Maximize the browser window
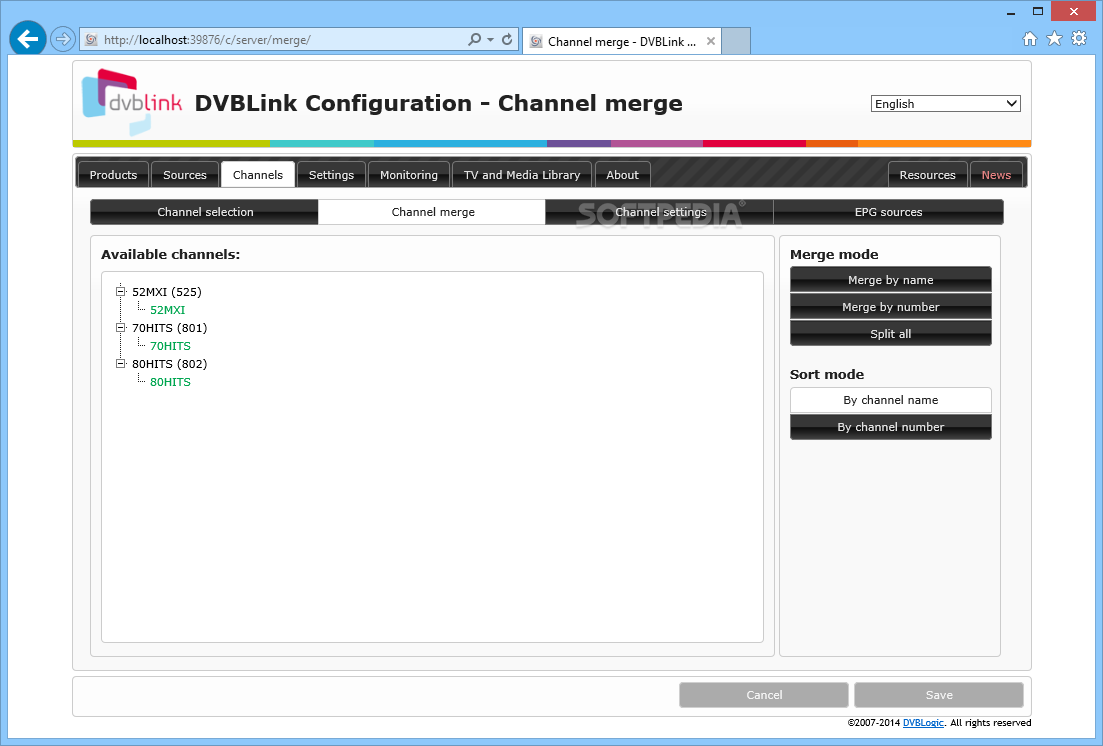 [1038, 11]
